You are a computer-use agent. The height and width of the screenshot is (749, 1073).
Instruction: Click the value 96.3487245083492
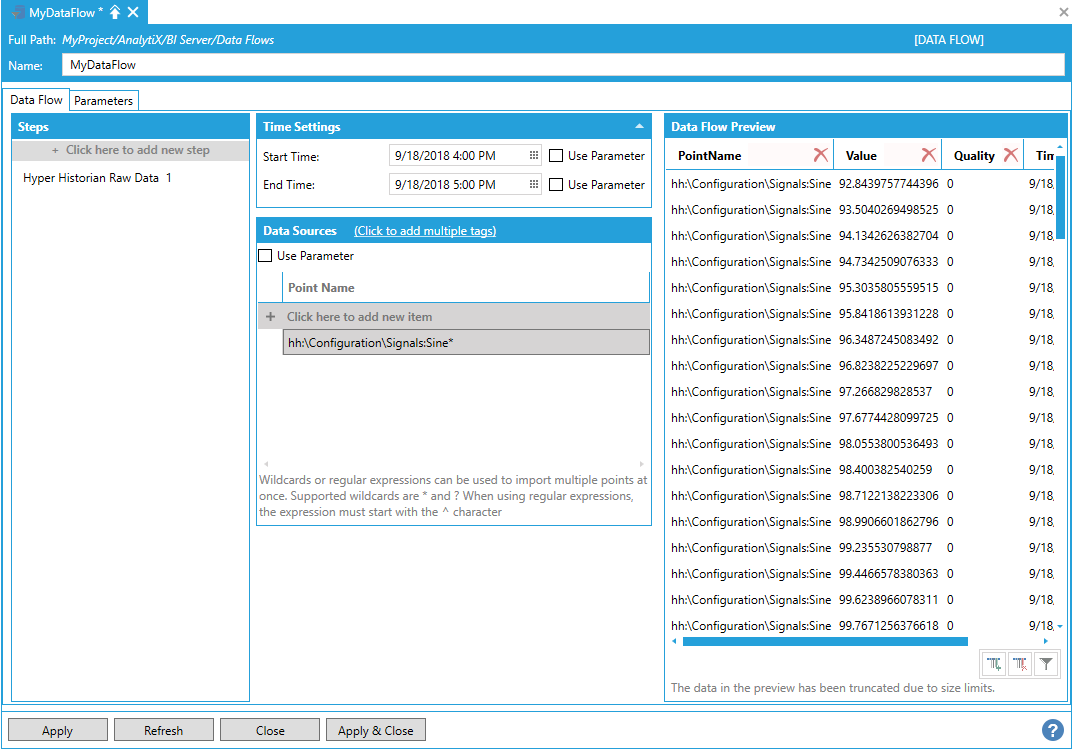tap(889, 339)
